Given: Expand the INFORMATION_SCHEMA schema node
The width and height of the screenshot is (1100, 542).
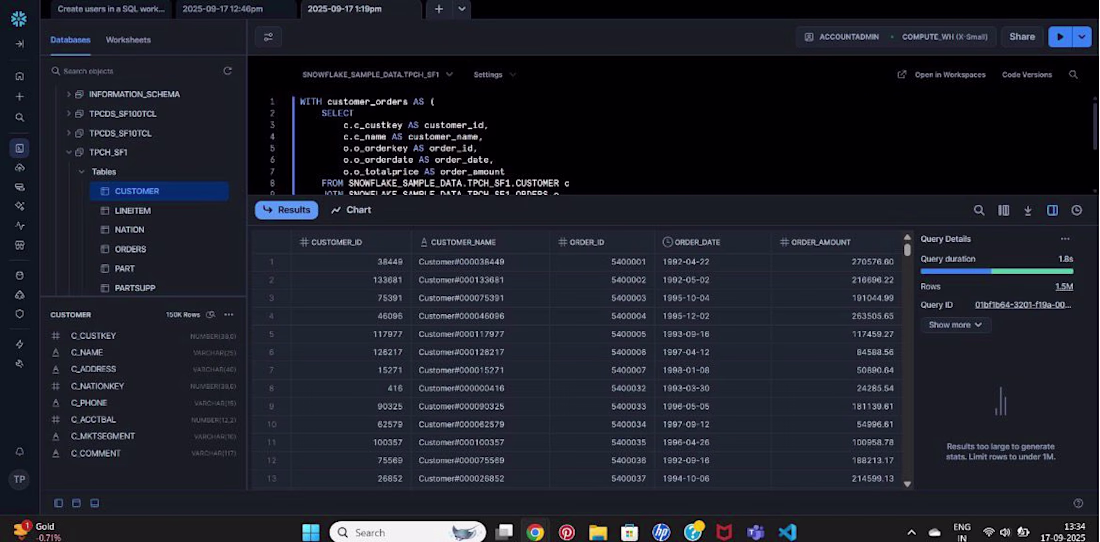Looking at the screenshot, I should click(69, 94).
